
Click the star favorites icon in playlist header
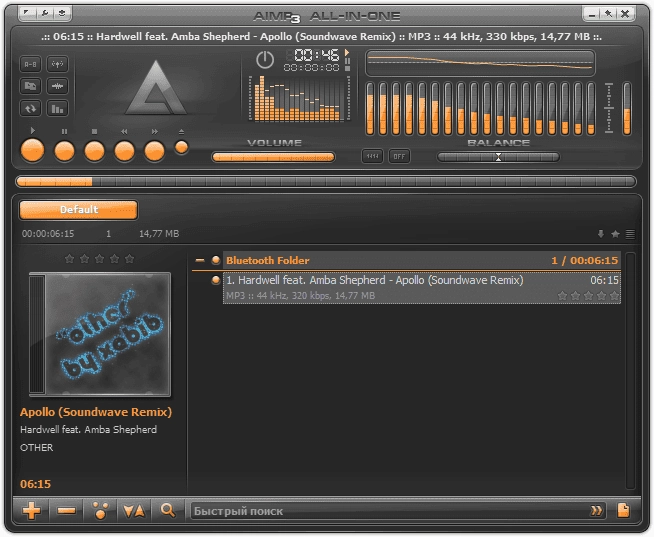pyautogui.click(x=615, y=234)
